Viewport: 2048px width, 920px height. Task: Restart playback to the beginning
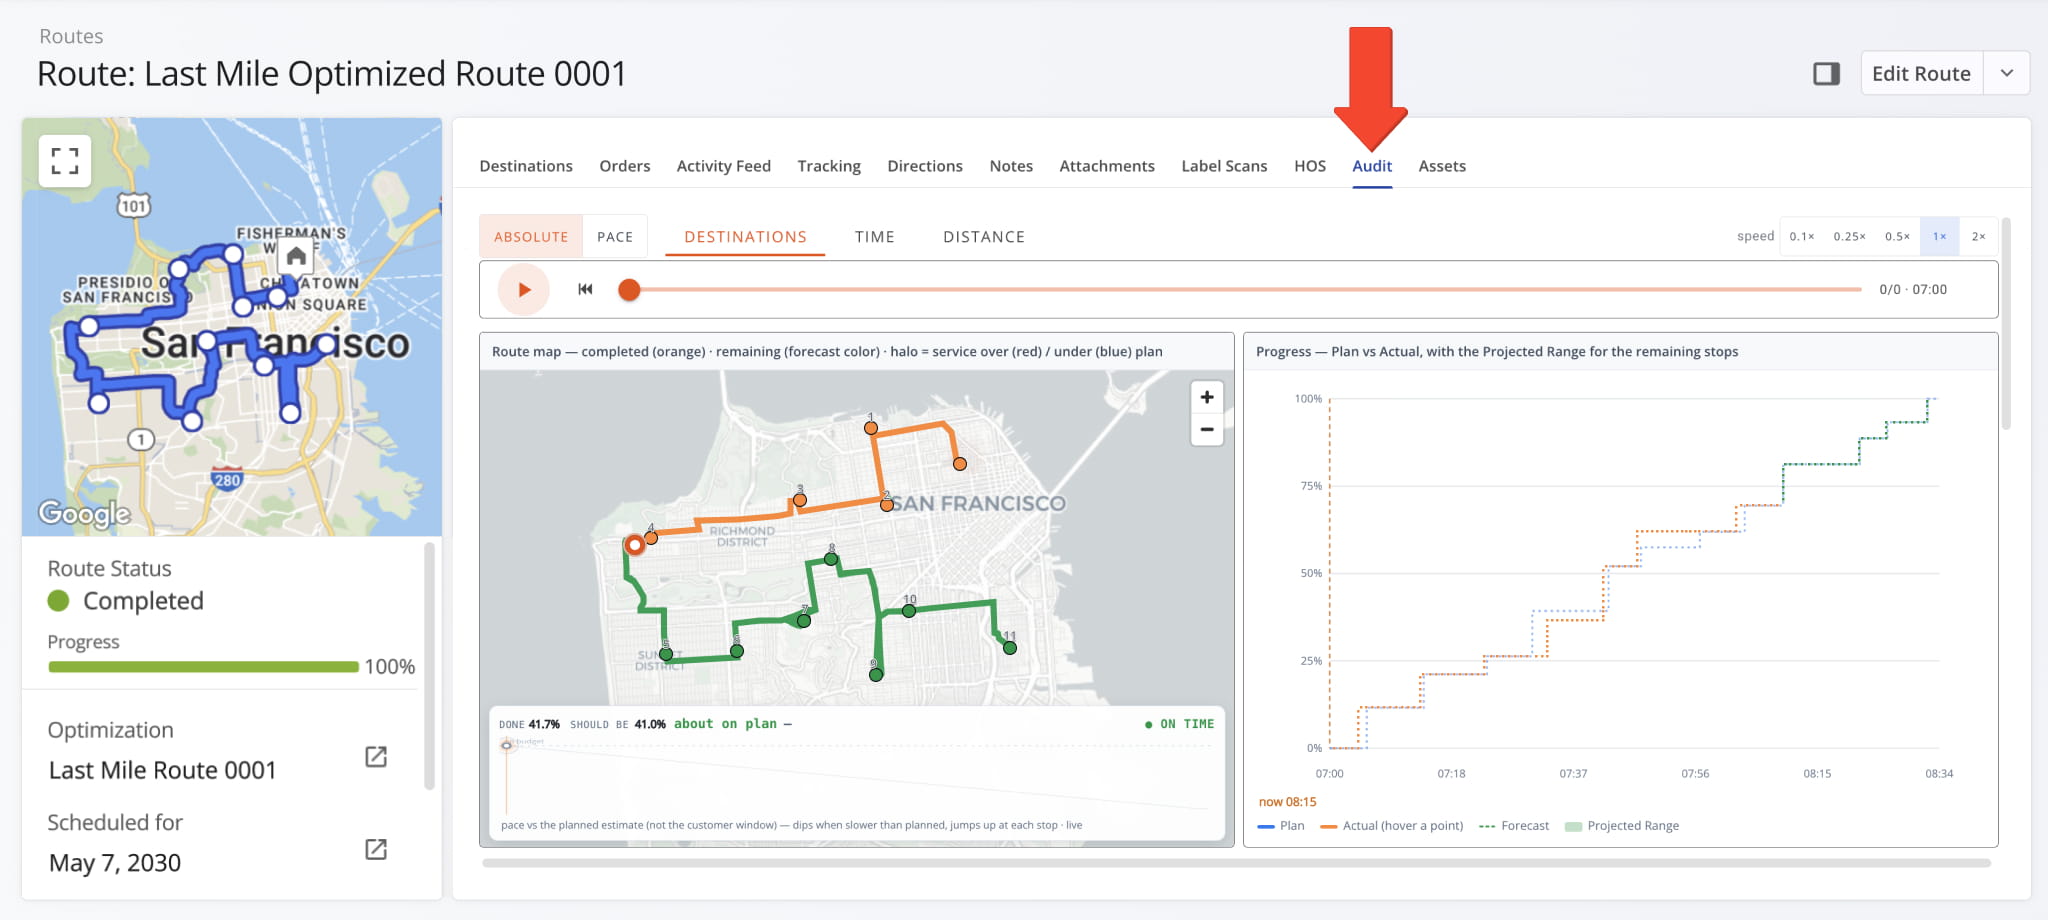pos(585,290)
